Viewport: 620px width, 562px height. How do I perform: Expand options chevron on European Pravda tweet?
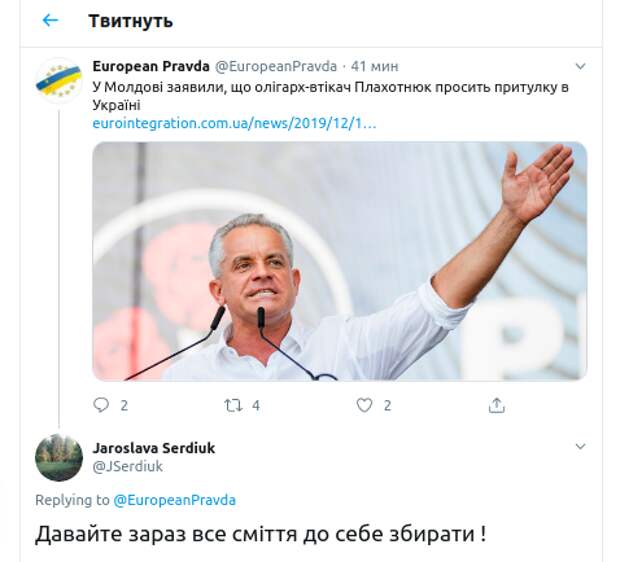580,66
